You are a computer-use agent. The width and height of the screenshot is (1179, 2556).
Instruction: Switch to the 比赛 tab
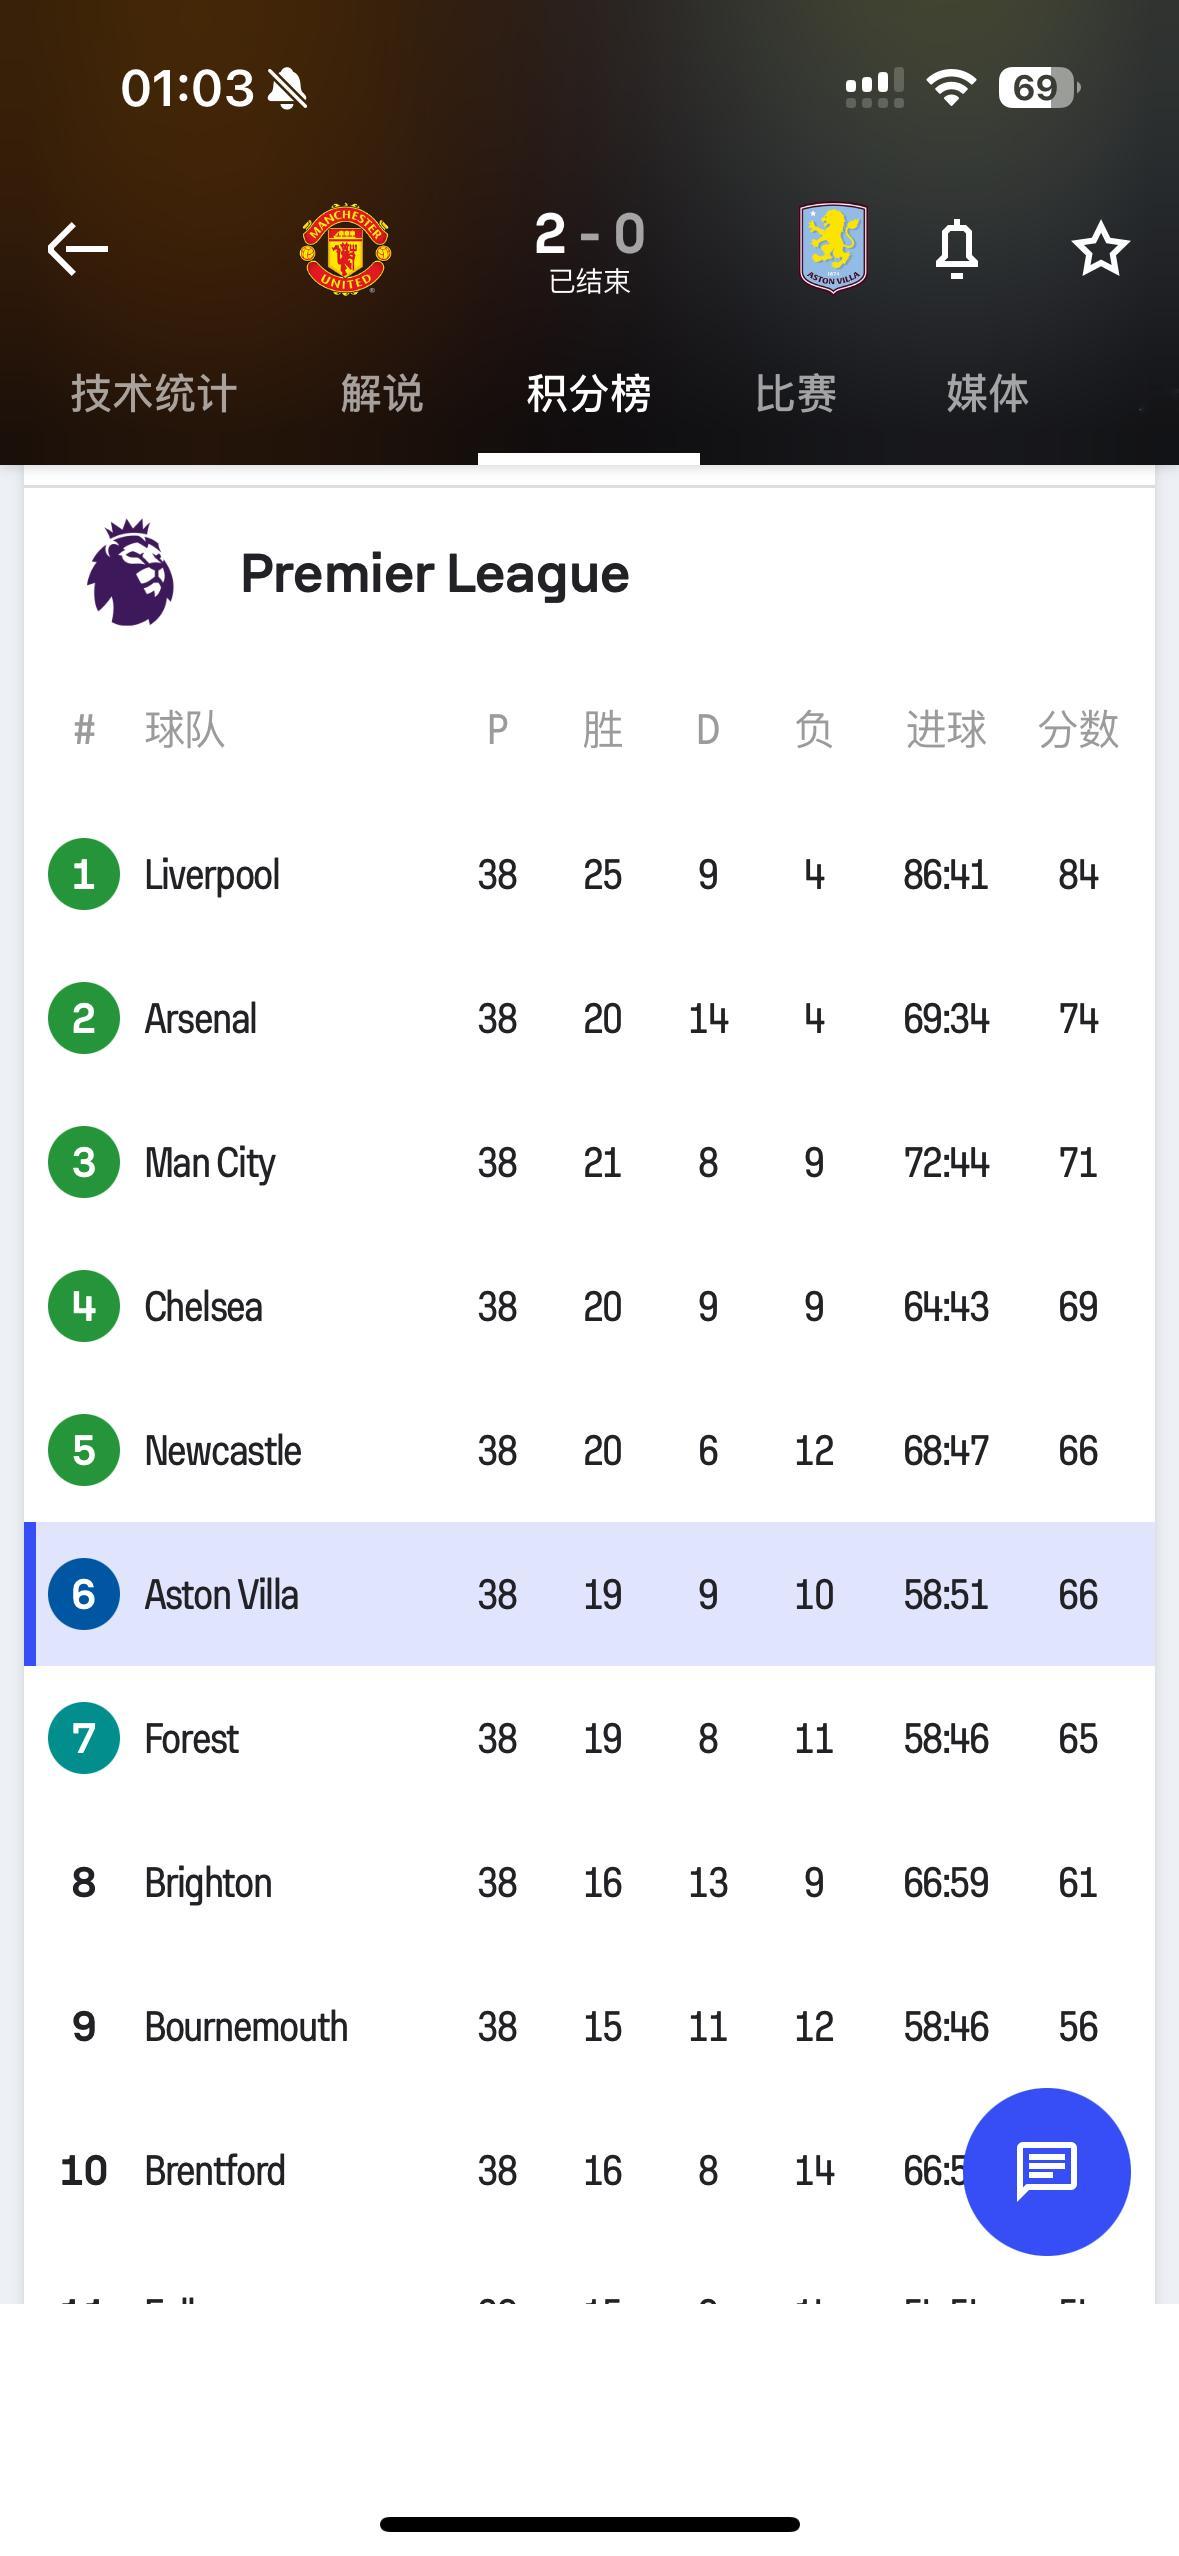coord(796,393)
